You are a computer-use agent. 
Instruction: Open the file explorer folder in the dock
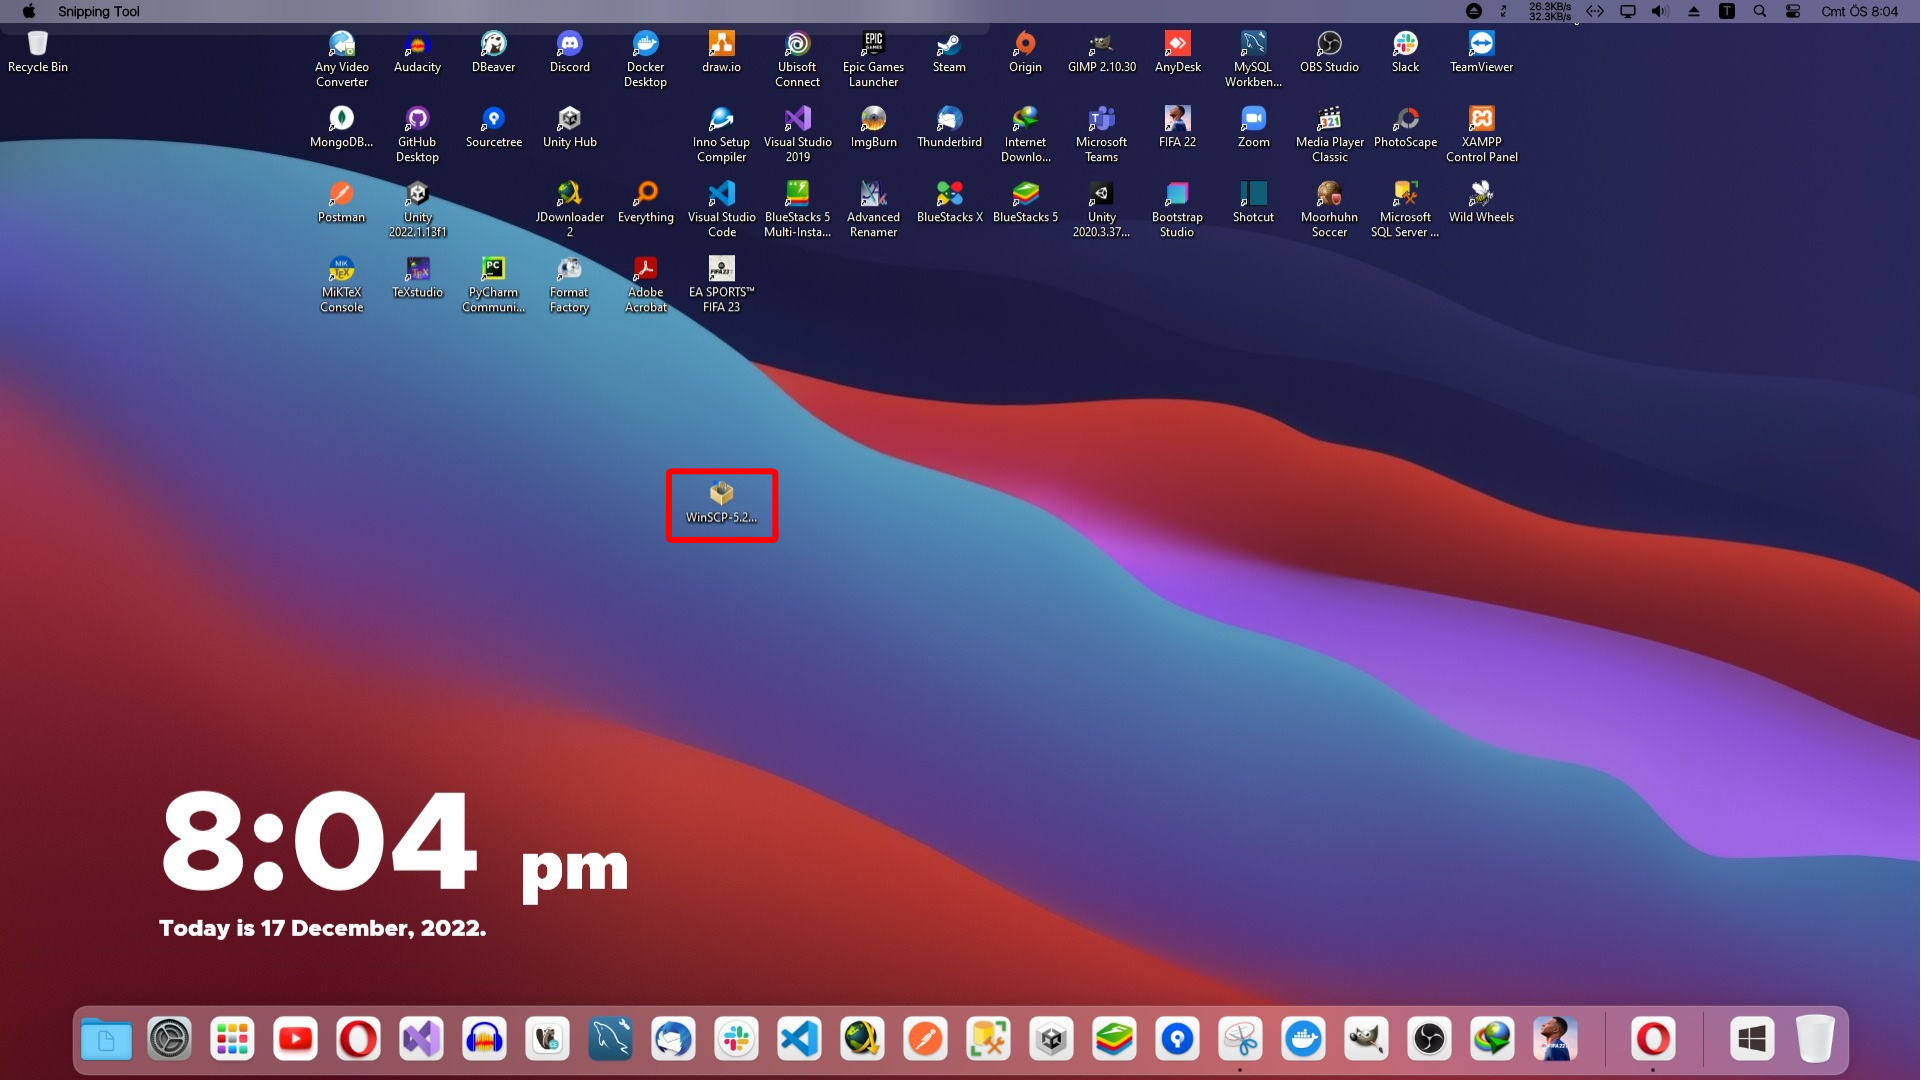coord(106,1040)
